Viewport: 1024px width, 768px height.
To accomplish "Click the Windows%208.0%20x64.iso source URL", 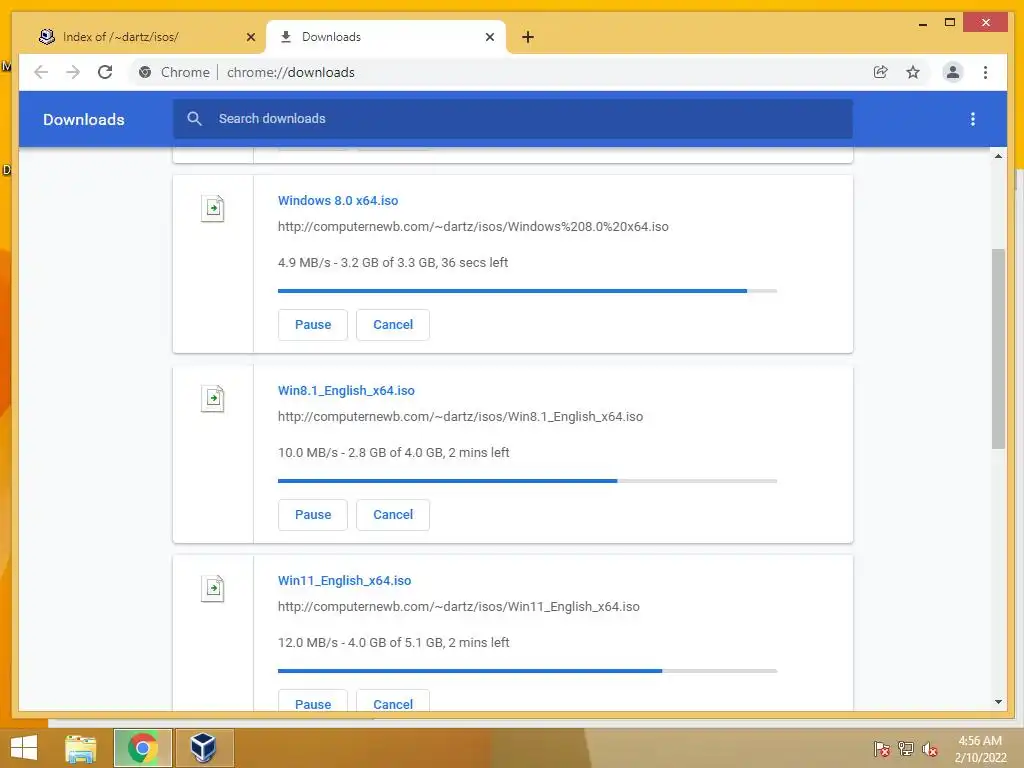I will point(473,227).
